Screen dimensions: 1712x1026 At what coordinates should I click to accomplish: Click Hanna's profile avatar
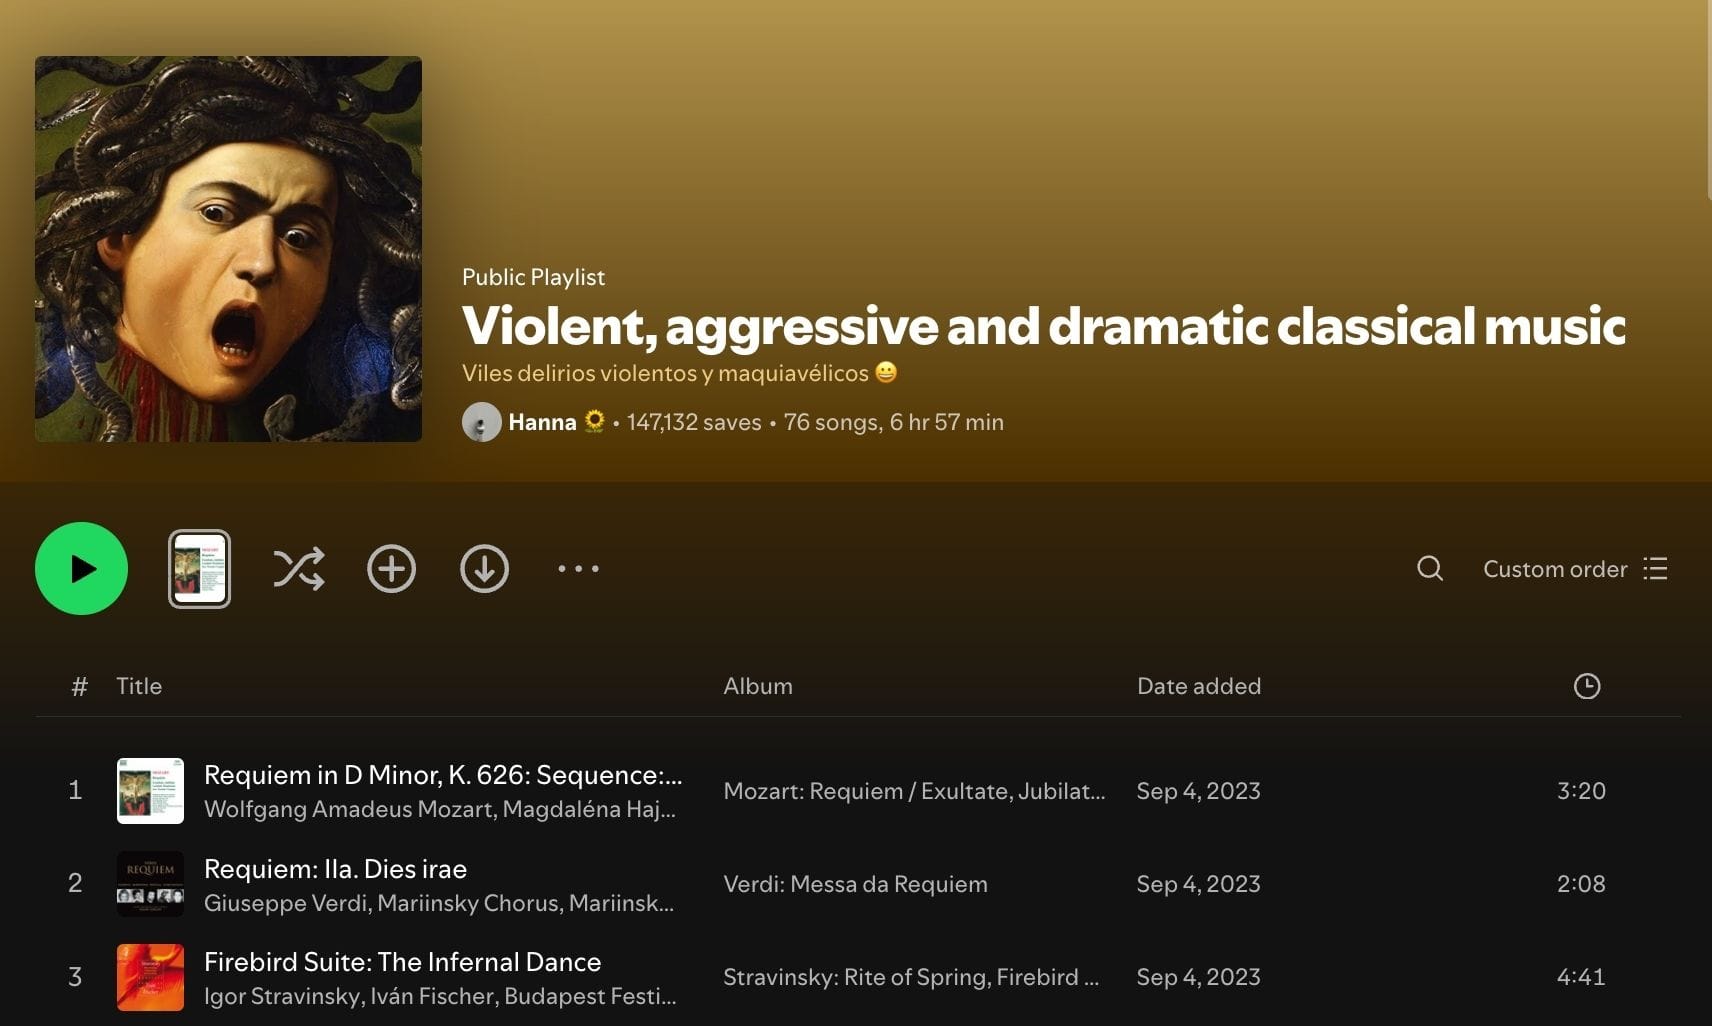(481, 422)
